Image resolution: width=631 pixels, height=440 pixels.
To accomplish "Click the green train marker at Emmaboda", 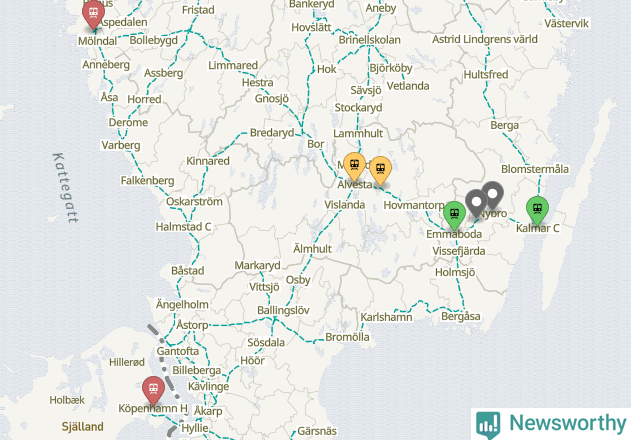I will [454, 215].
